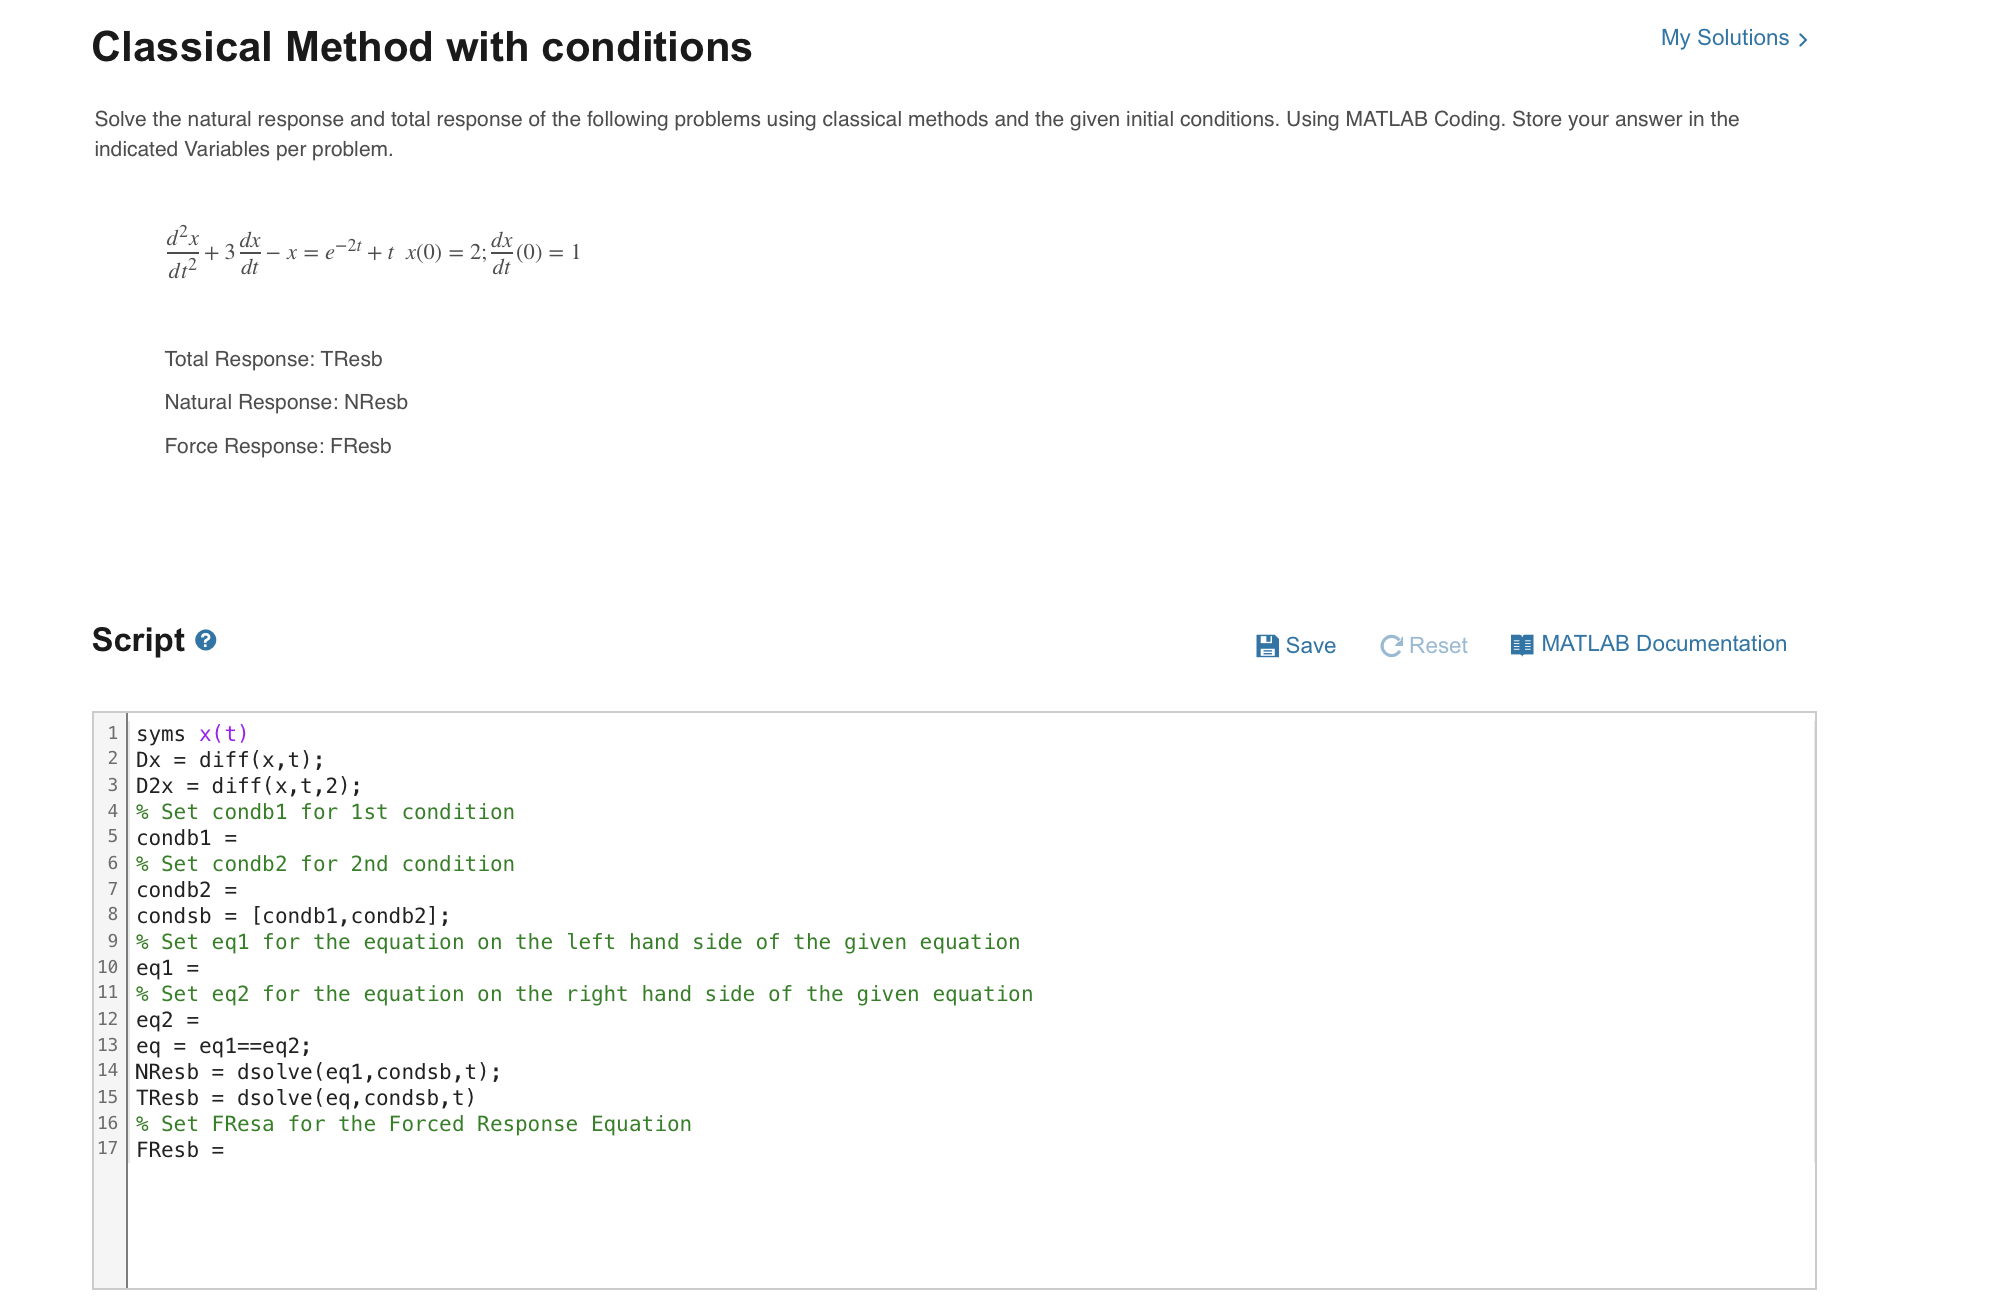Place cursor after 'condb1 =' on line 5
The height and width of the screenshot is (1301, 2008).
pos(242,838)
